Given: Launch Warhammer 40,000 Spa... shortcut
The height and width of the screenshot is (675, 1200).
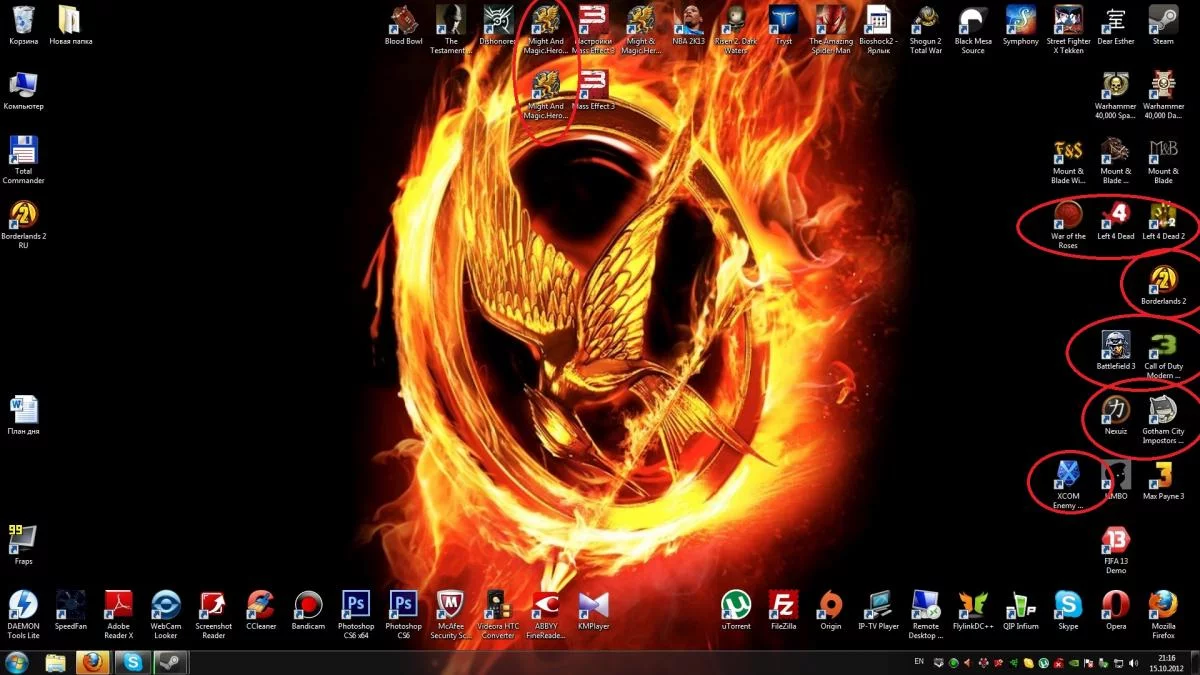Looking at the screenshot, I should pyautogui.click(x=1116, y=95).
